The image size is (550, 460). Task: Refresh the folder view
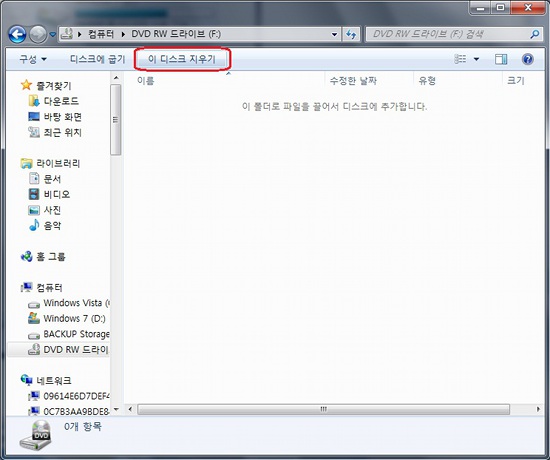click(x=351, y=34)
